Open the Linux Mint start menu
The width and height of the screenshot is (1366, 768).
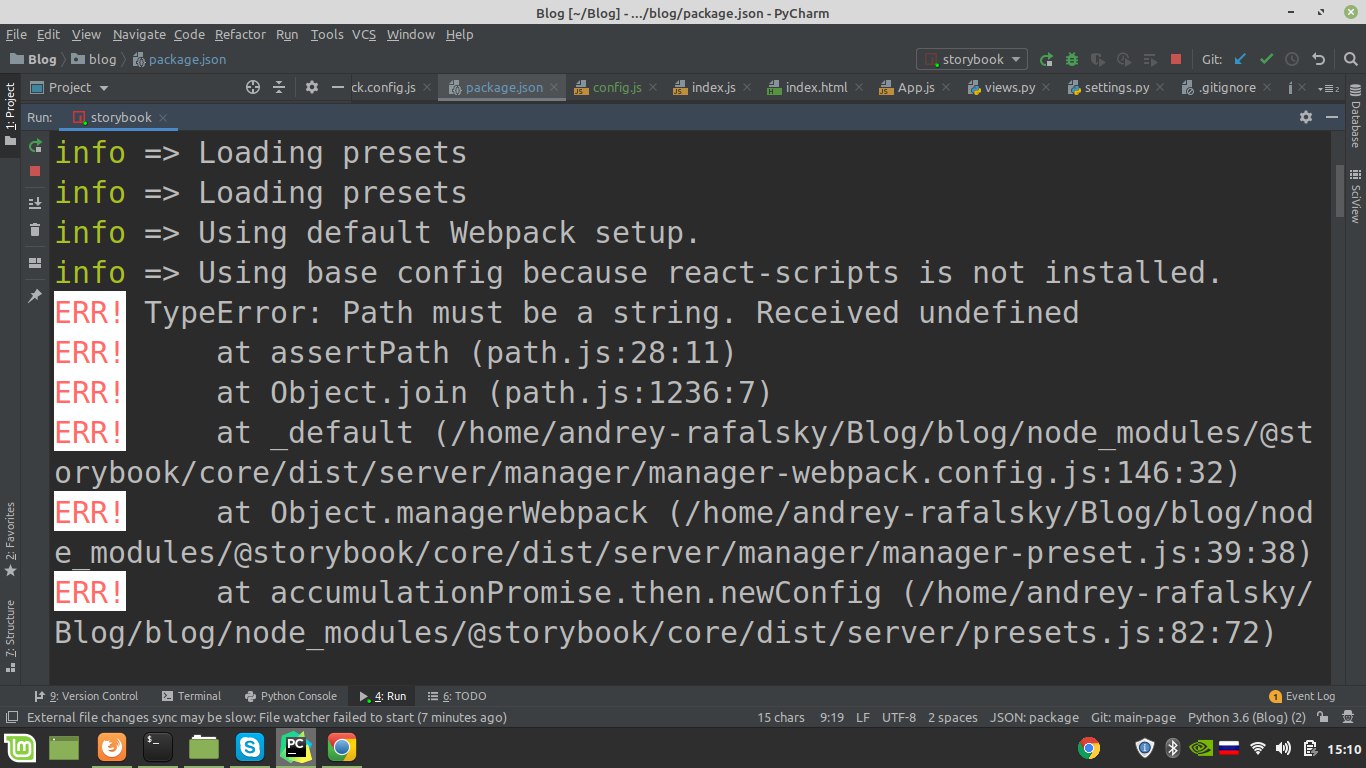point(19,747)
